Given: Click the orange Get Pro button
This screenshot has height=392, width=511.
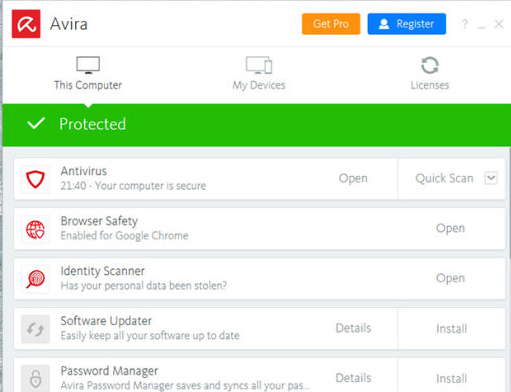Looking at the screenshot, I should (x=331, y=24).
